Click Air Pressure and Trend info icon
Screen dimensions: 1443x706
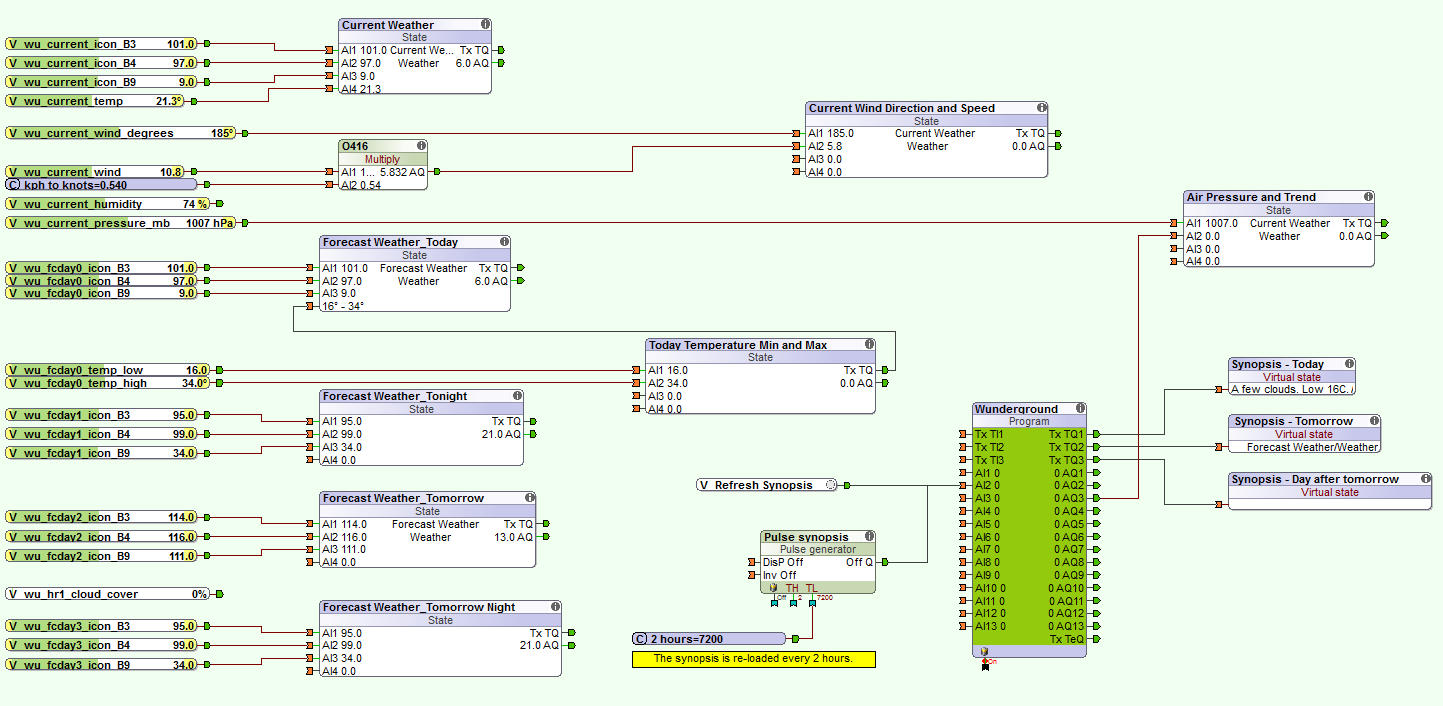pyautogui.click(x=1367, y=197)
